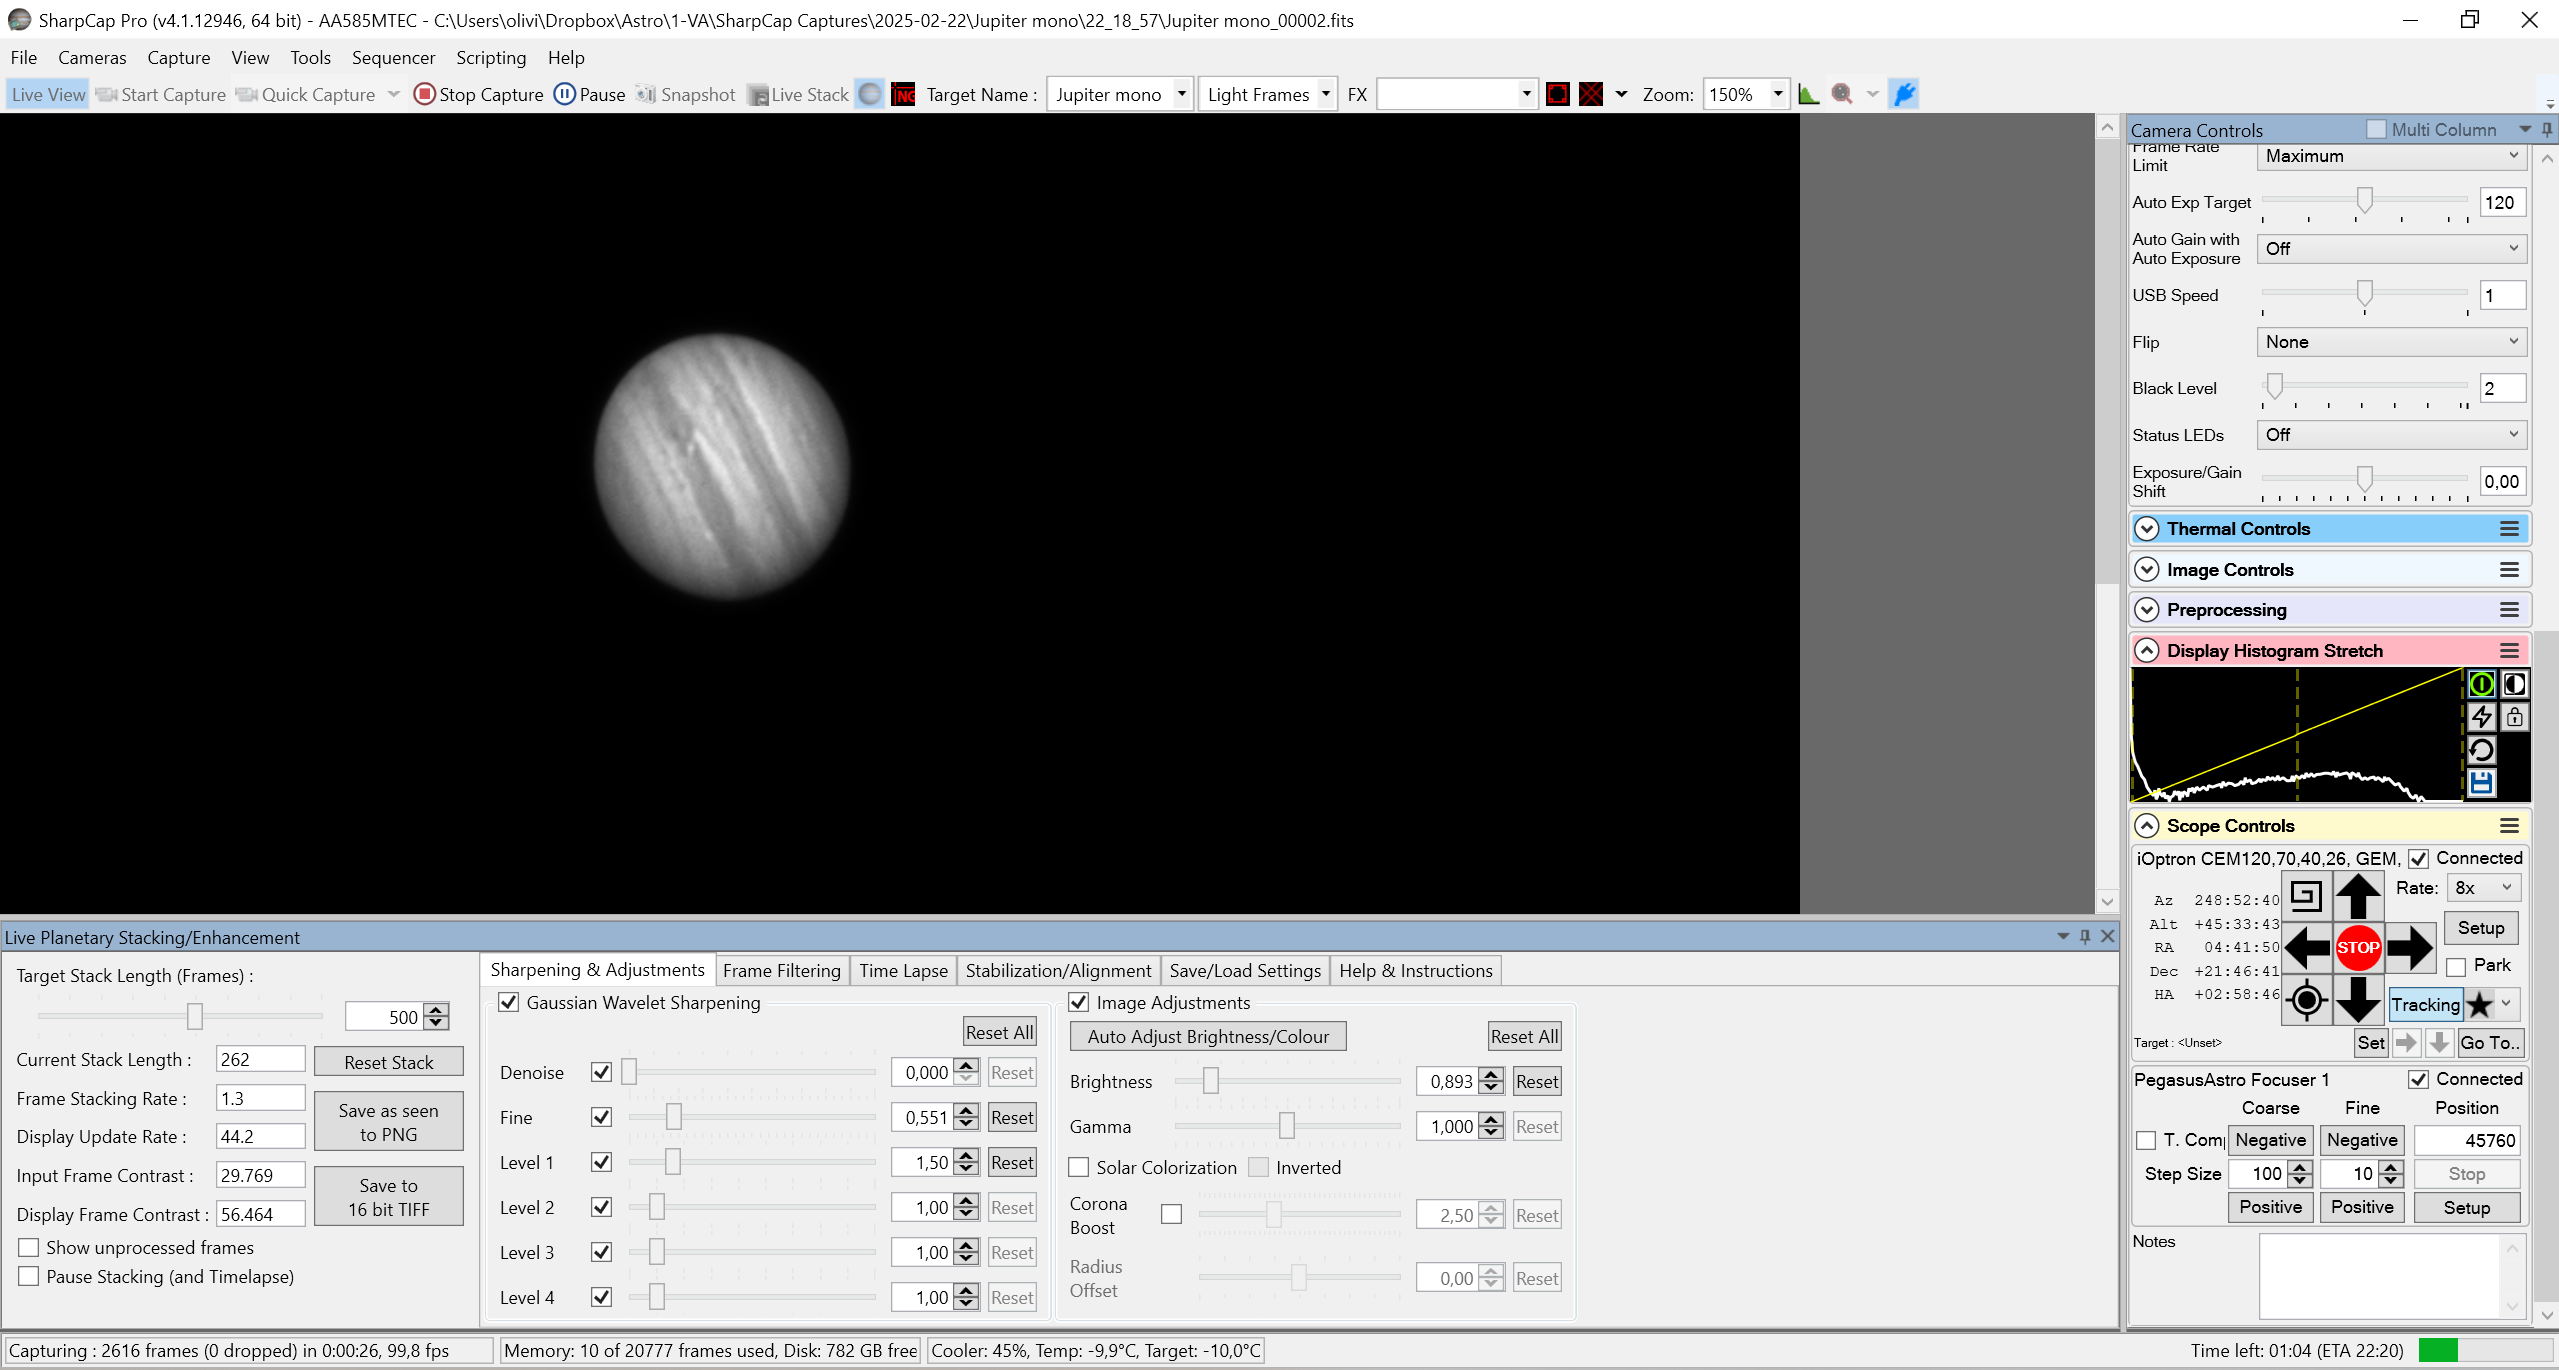The width and height of the screenshot is (2559, 1370).
Task: Open the Sequencer menu
Action: (393, 58)
